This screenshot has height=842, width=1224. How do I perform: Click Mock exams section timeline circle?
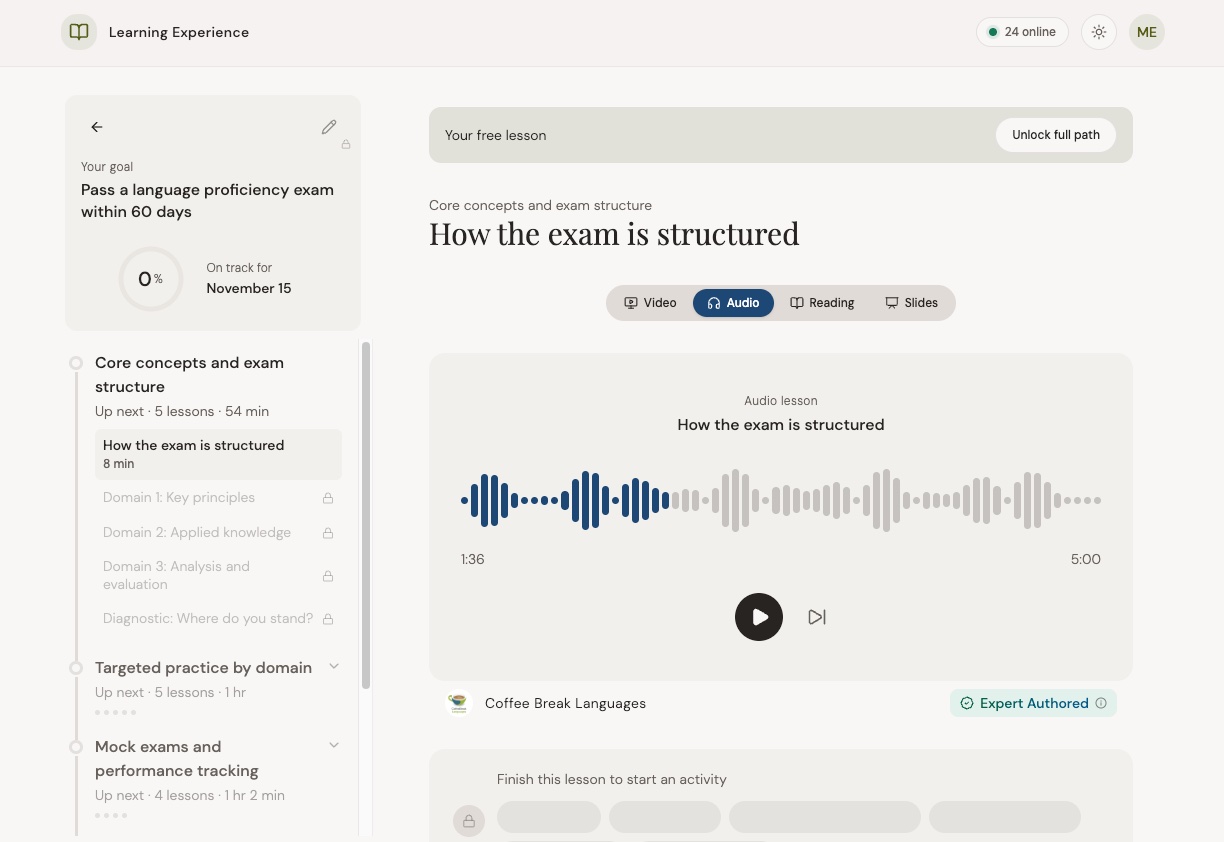point(76,747)
